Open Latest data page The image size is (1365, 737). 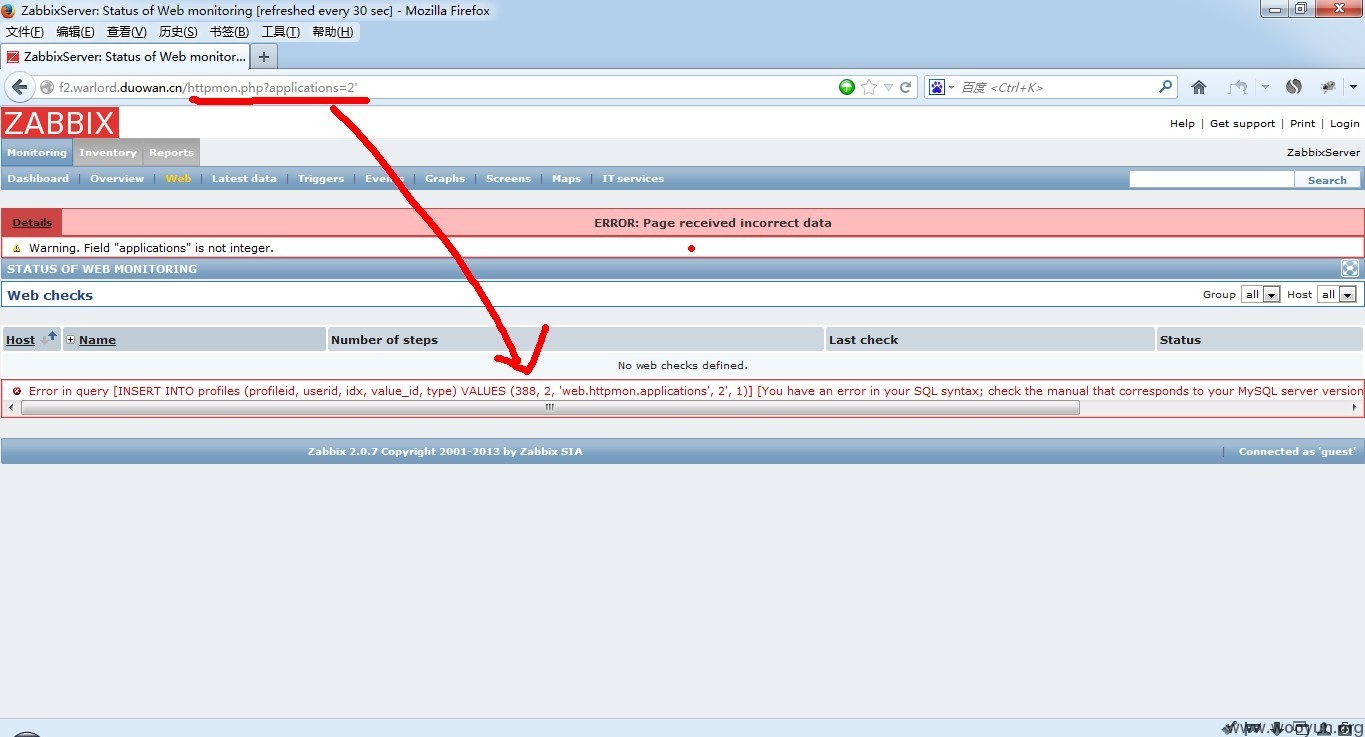pos(244,179)
